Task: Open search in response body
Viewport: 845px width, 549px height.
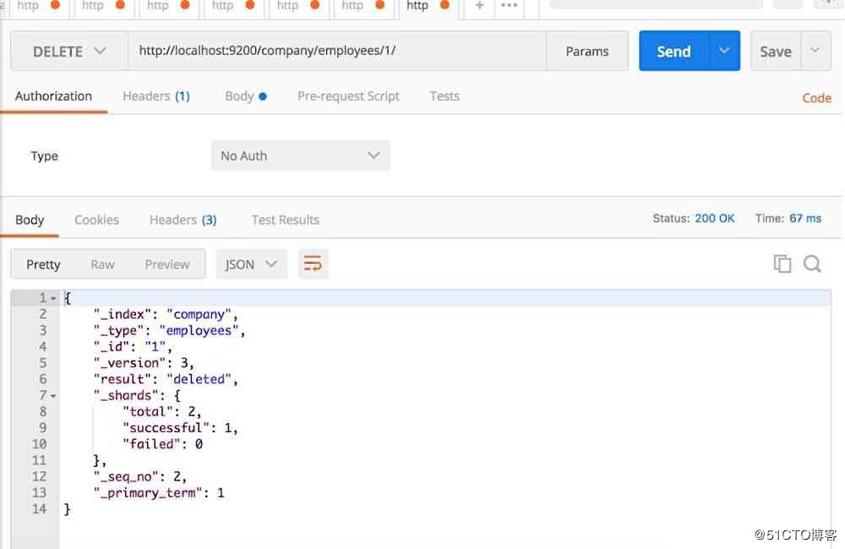Action: click(x=812, y=264)
